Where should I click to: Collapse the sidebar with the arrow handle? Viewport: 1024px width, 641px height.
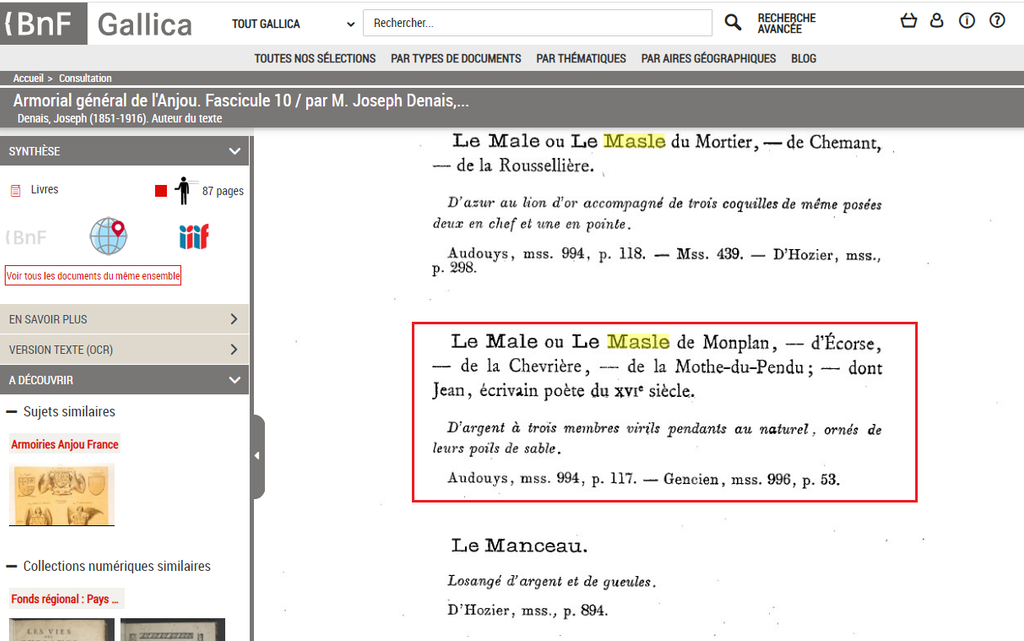[257, 456]
